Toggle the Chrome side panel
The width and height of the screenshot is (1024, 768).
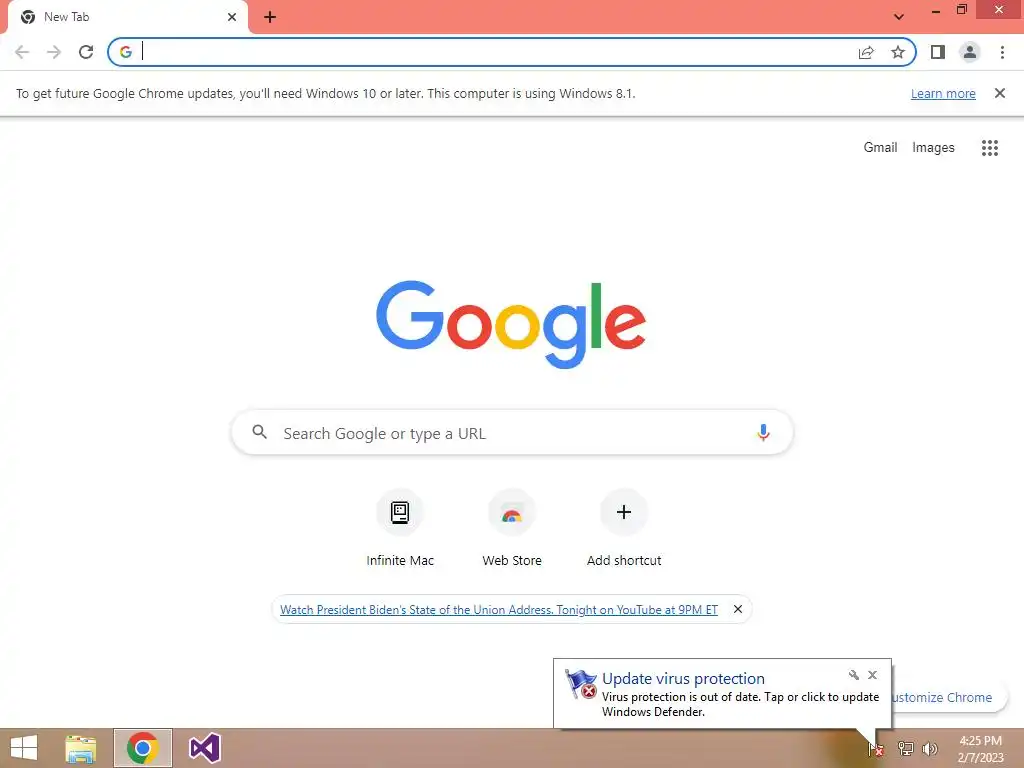[x=938, y=52]
